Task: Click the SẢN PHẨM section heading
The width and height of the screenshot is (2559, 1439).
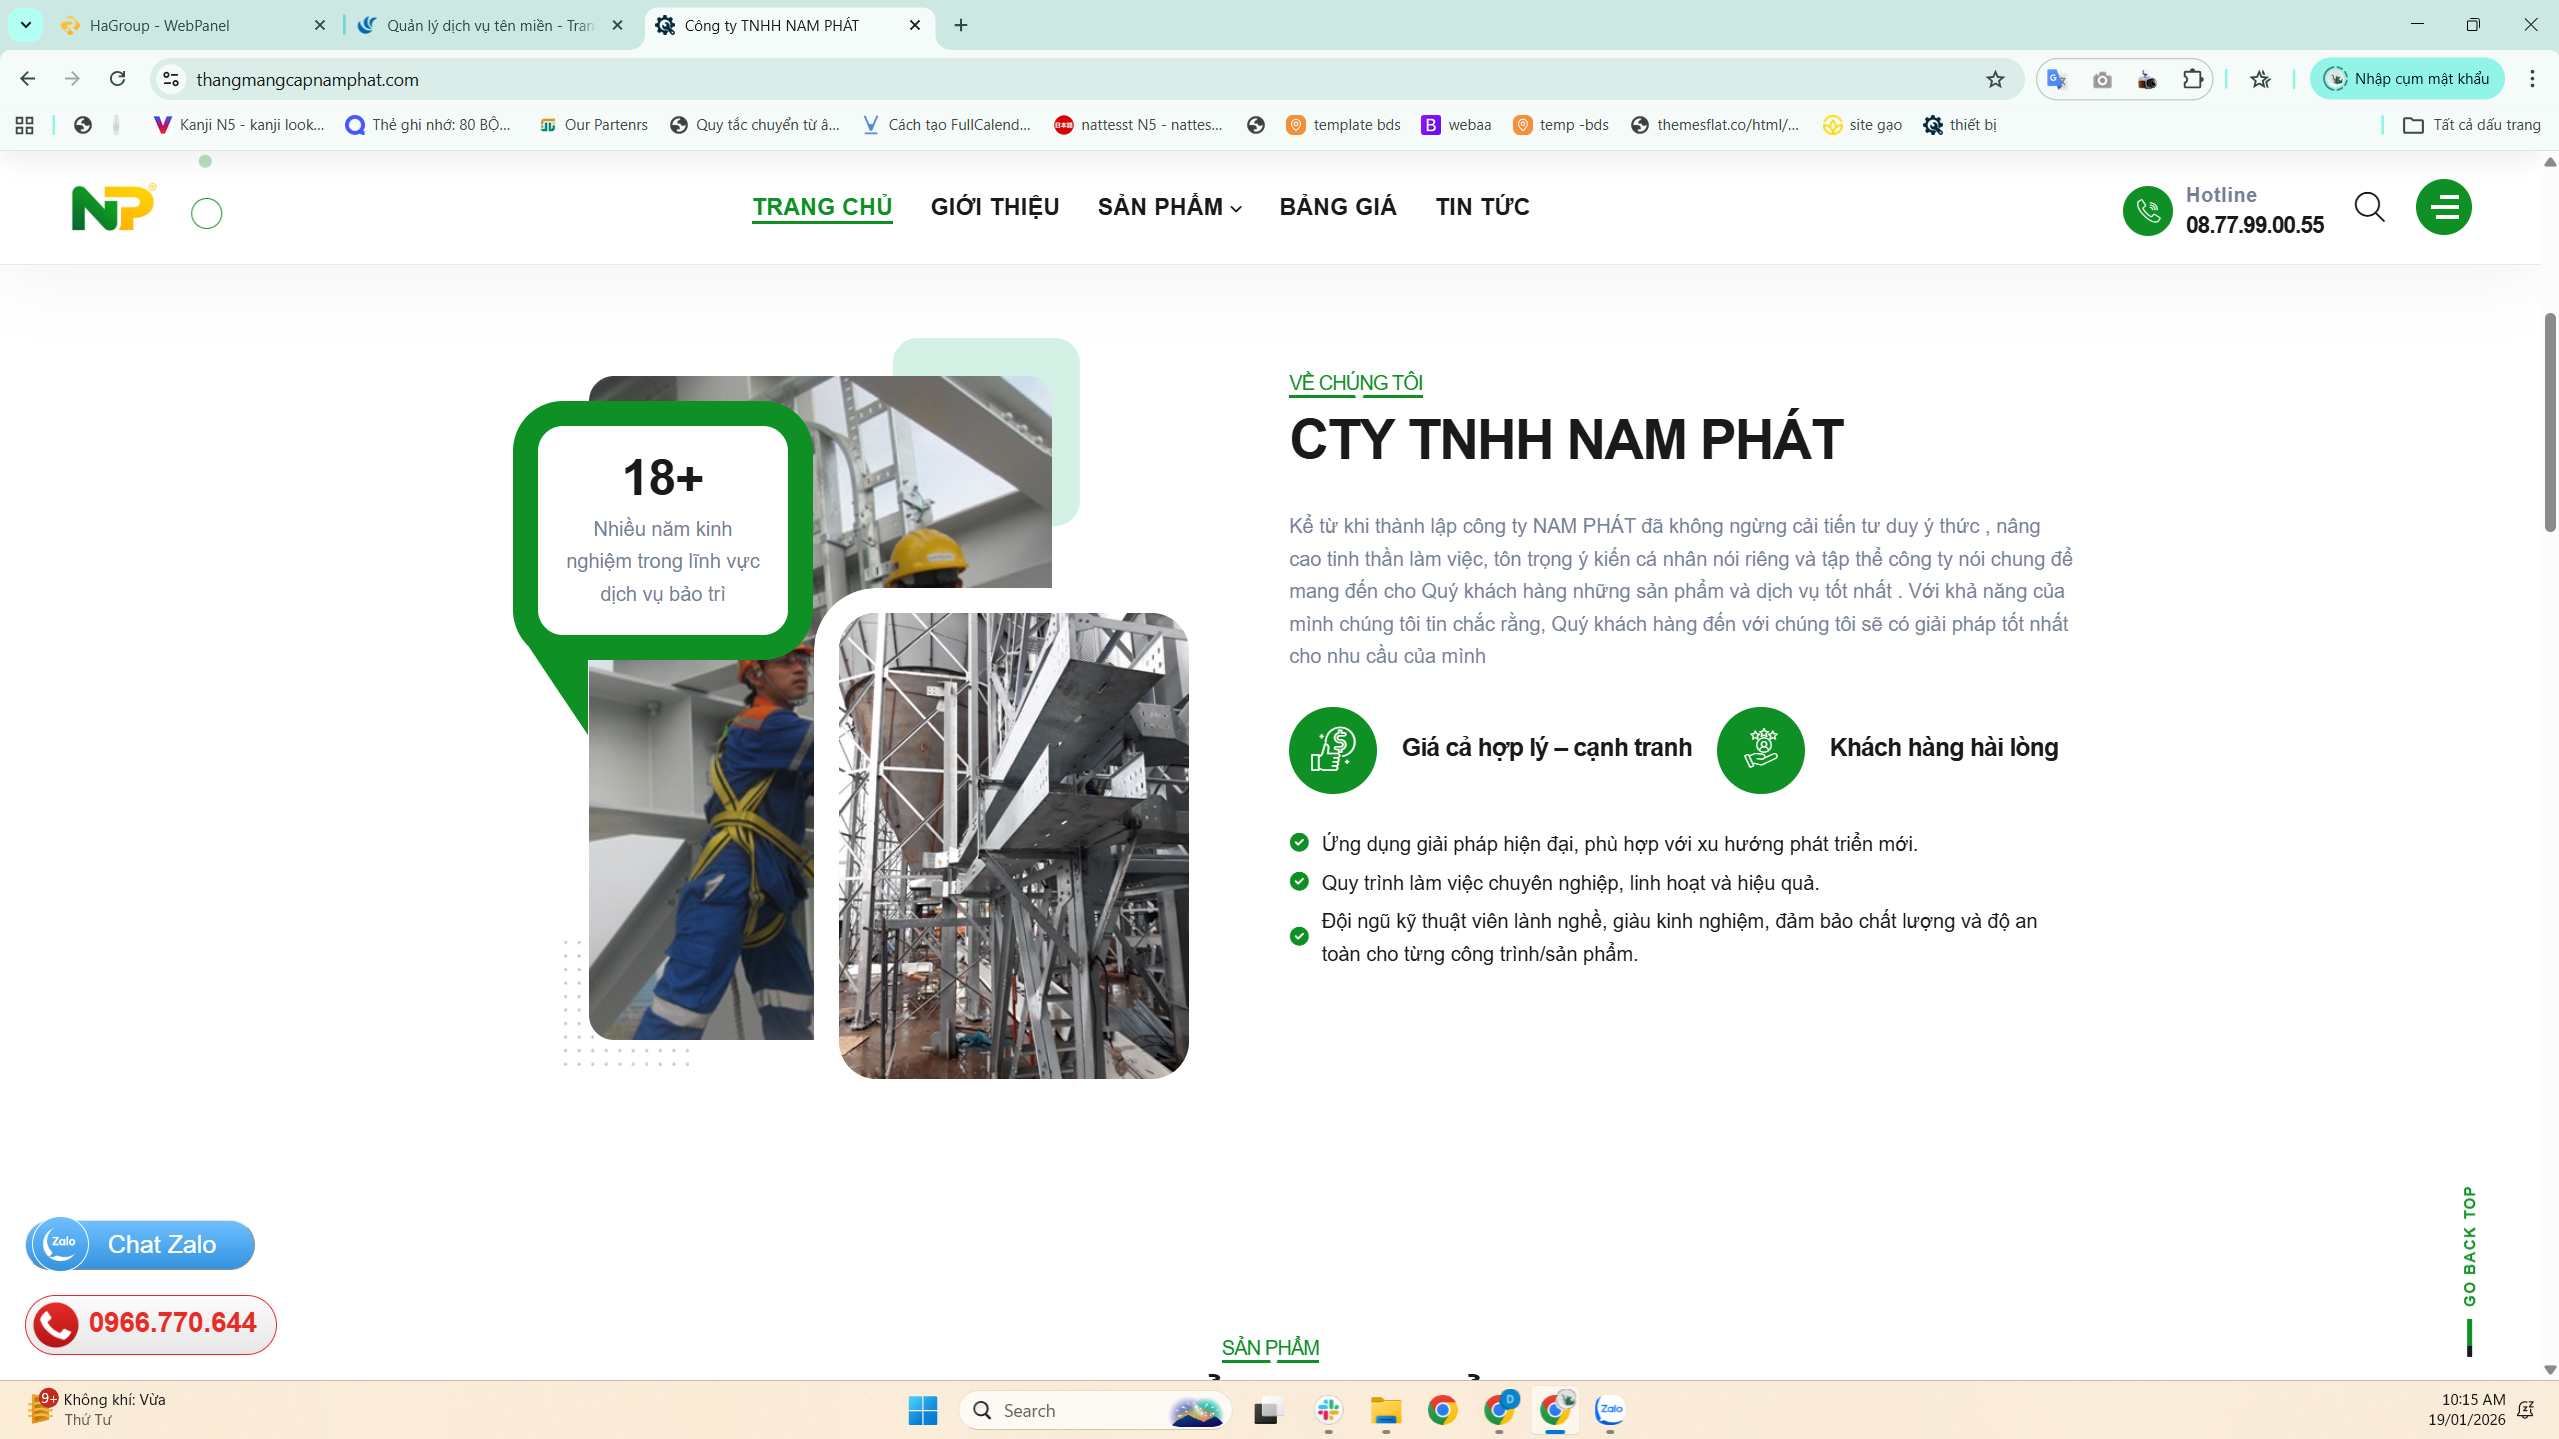Action: (x=1270, y=1348)
